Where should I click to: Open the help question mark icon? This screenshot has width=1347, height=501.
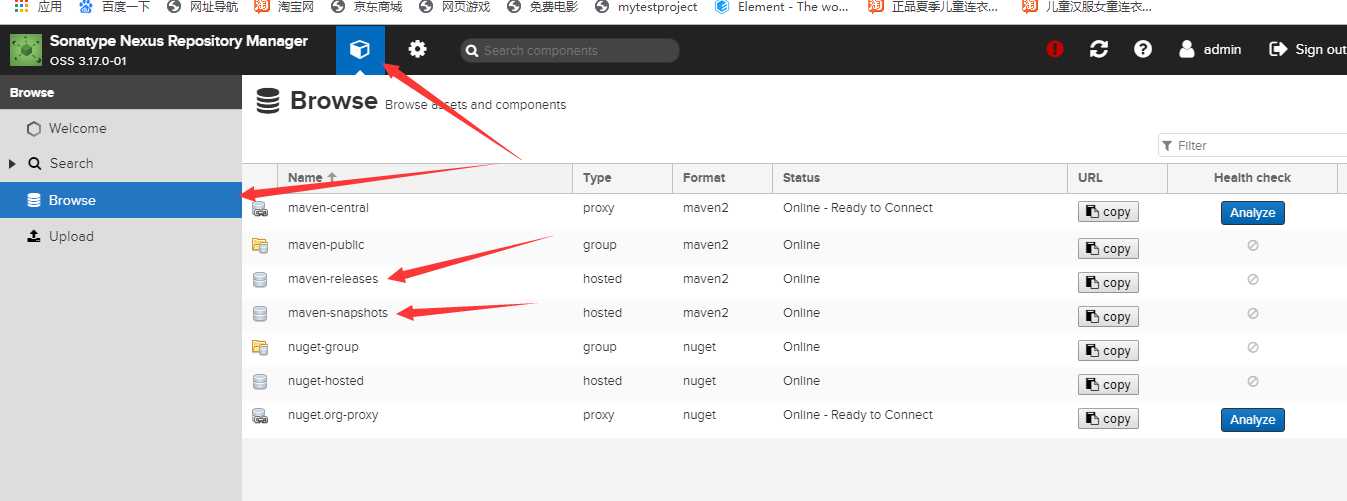(1143, 49)
